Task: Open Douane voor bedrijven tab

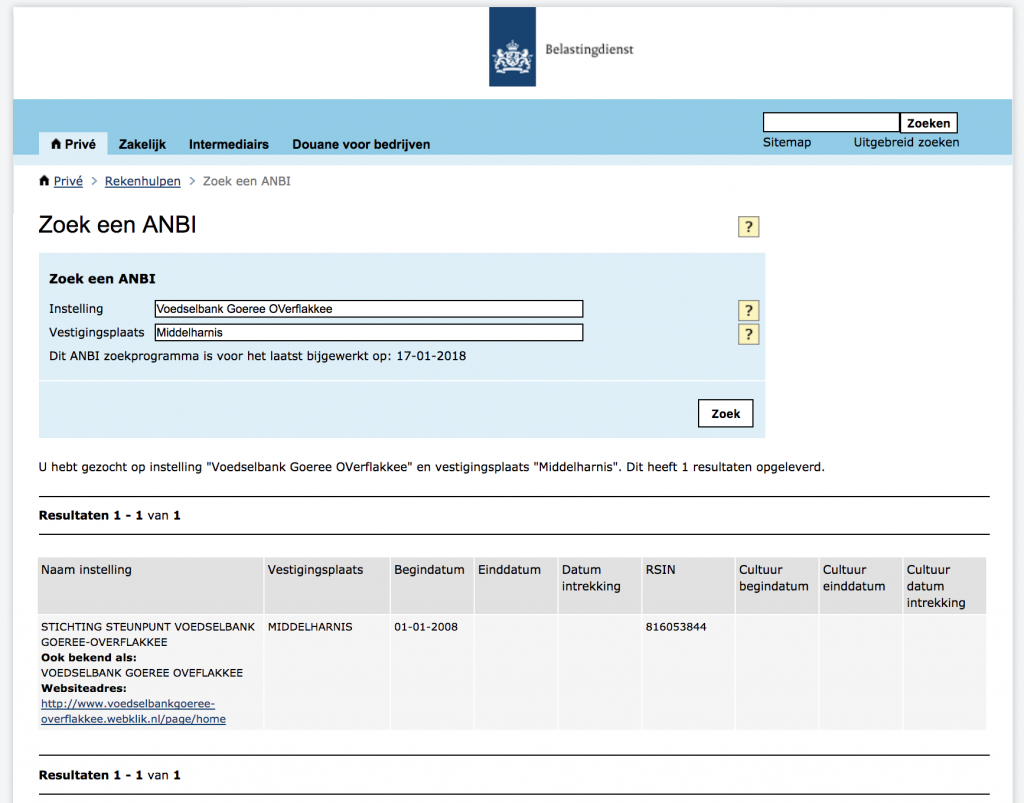Action: tap(361, 144)
